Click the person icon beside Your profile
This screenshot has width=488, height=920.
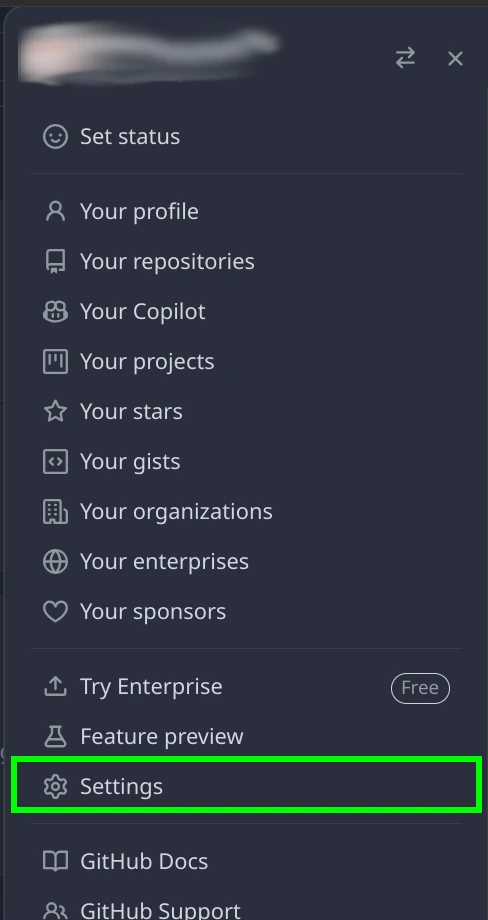(x=55, y=211)
